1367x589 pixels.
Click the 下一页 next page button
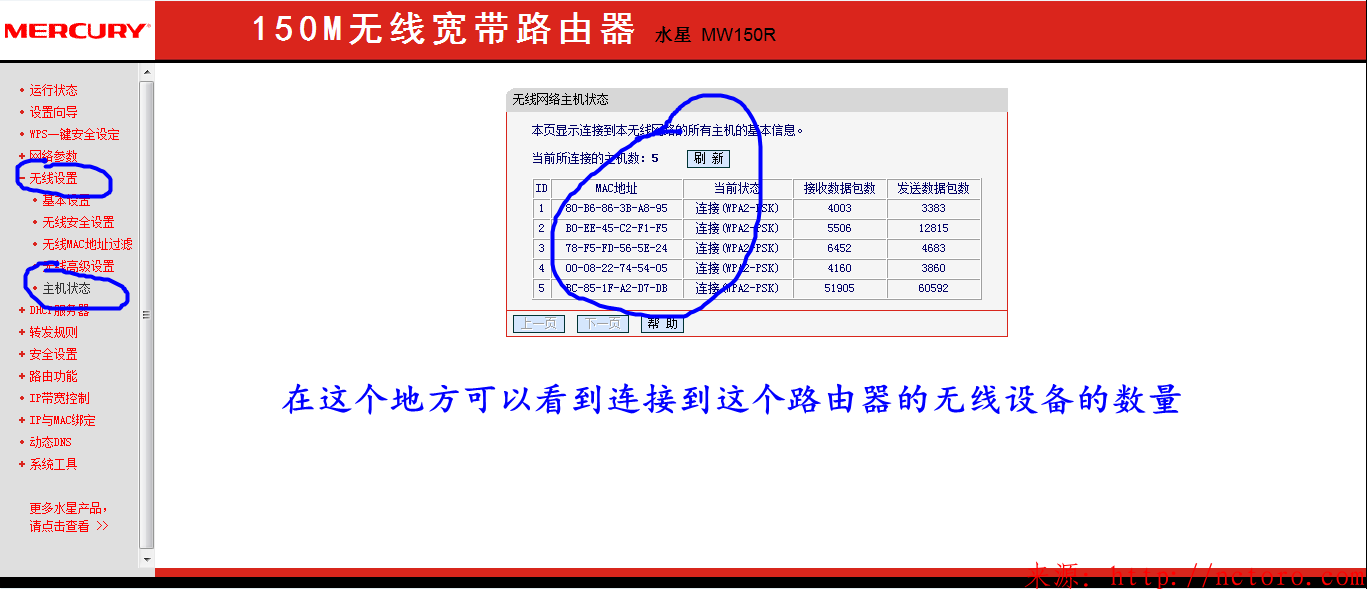click(602, 324)
